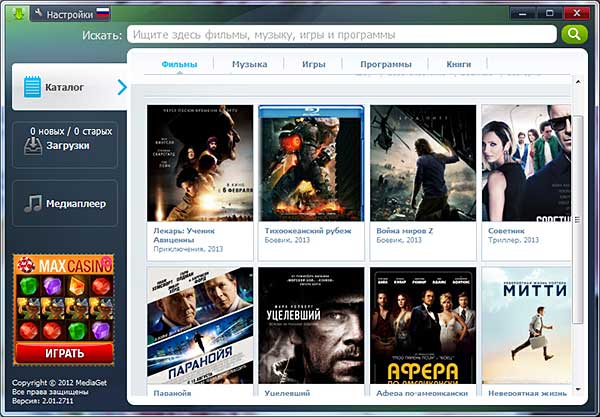The width and height of the screenshot is (600, 417).
Task: Click the MediaGet green arrow logo
Action: (15, 14)
